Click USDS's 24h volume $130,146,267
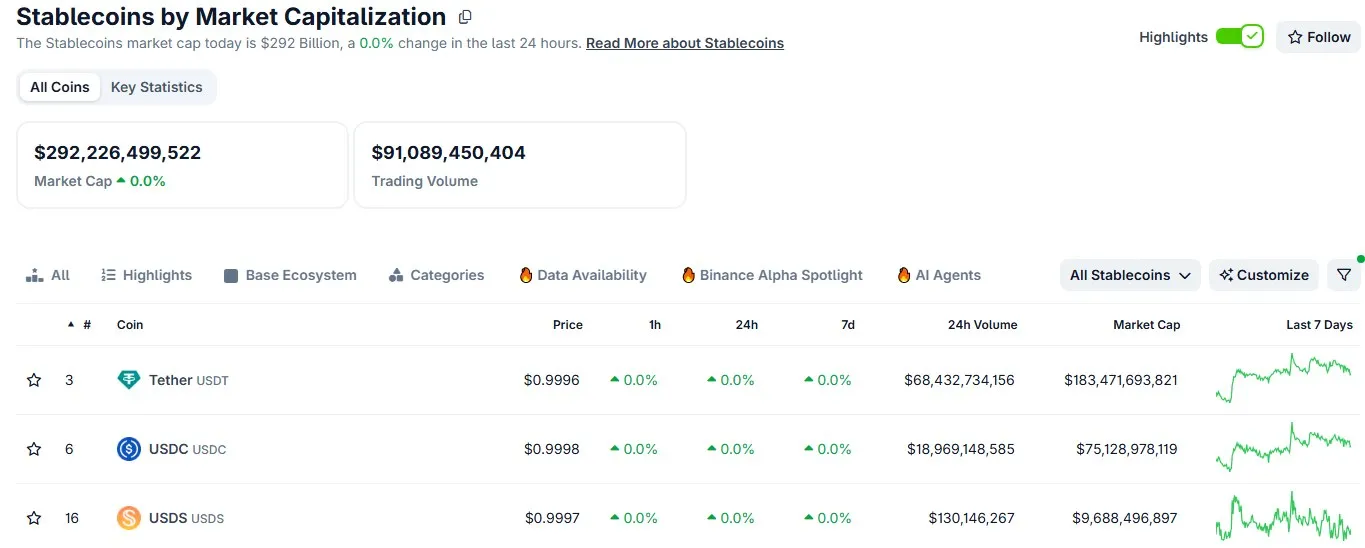The width and height of the screenshot is (1365, 548). 971,518
